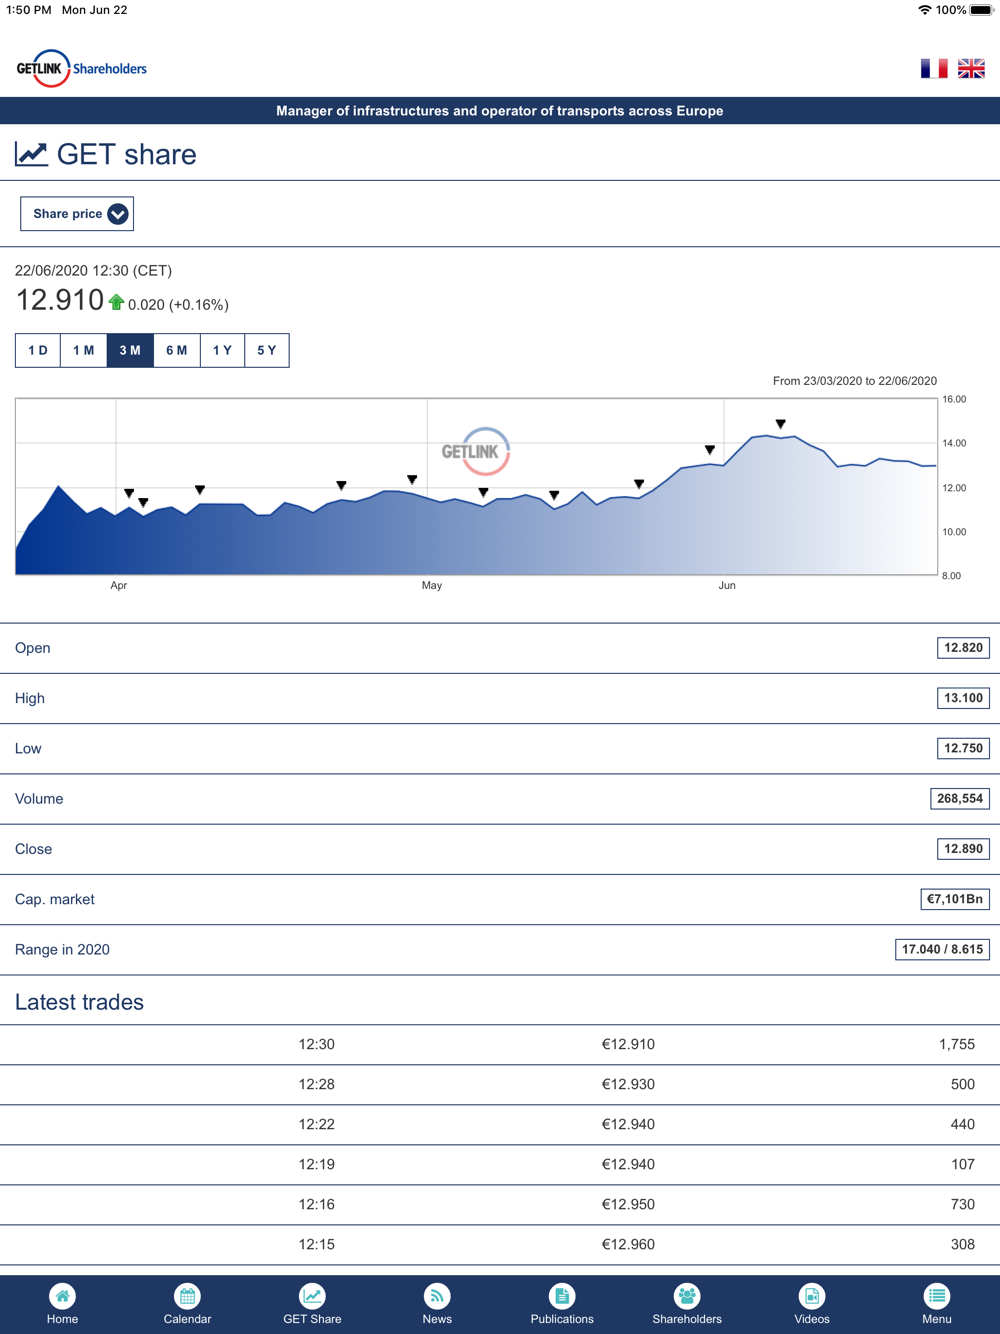1000x1334 pixels.
Task: Select the 12:30 trade row
Action: tap(500, 1044)
